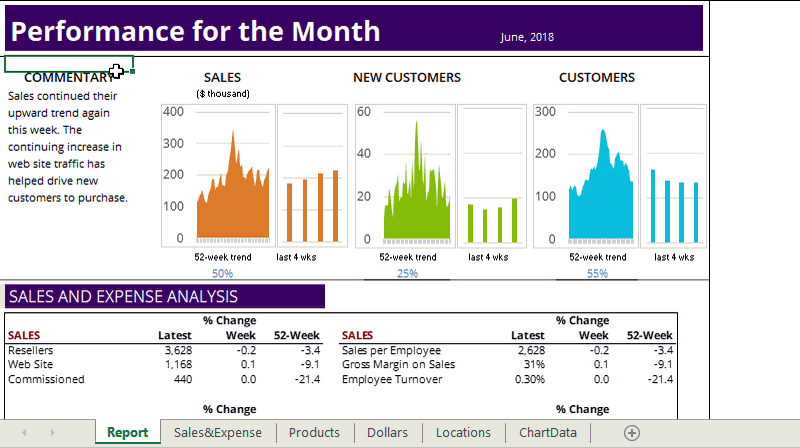
Task: Select the Performance for the Month title
Action: click(196, 31)
